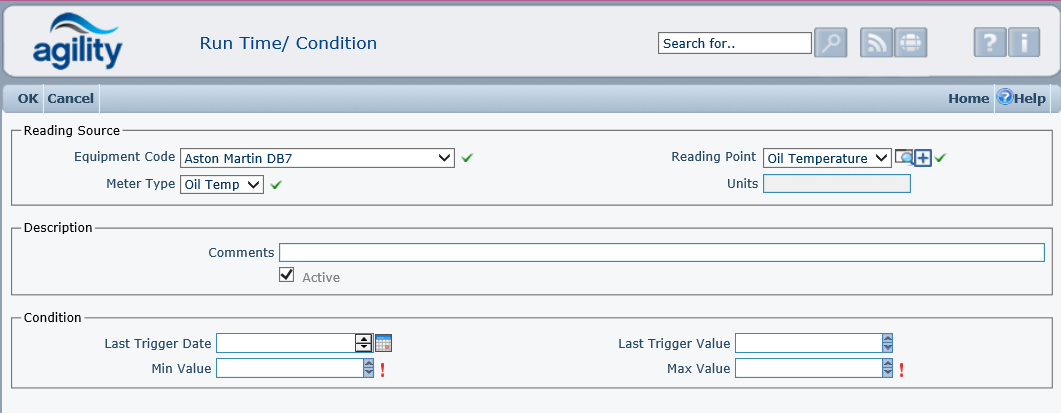This screenshot has width=1061, height=413.
Task: Click OK in the toolbar
Action: (x=28, y=99)
